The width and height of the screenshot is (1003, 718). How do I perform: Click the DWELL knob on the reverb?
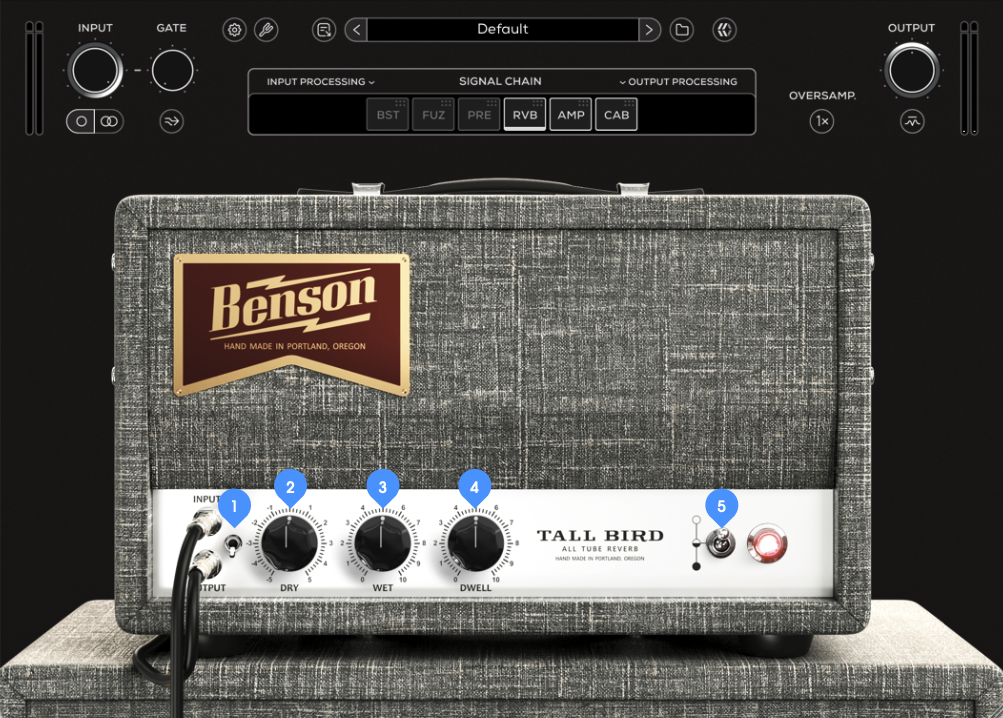coord(475,541)
